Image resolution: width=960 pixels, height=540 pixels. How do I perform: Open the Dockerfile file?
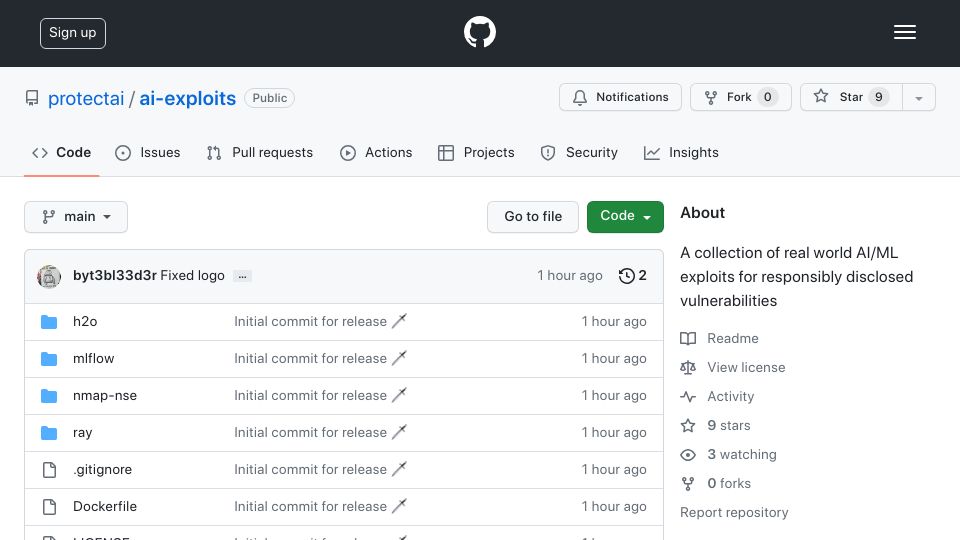pos(105,506)
